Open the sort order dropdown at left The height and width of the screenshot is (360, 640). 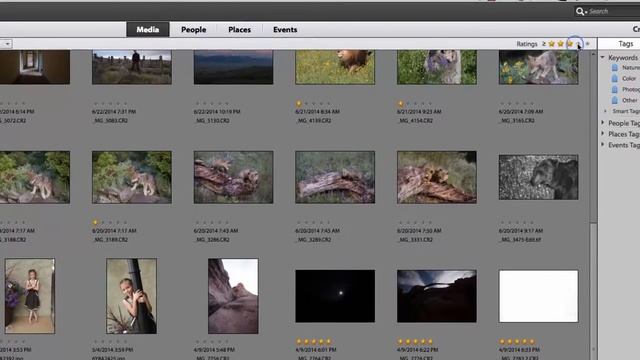pos(7,44)
